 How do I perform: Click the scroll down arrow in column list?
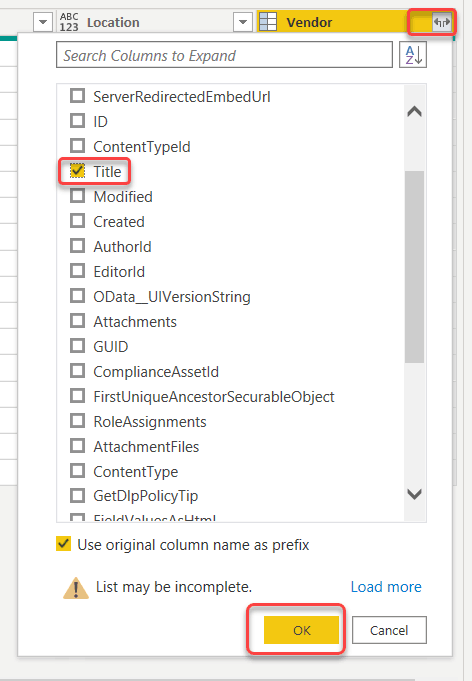coord(414,494)
